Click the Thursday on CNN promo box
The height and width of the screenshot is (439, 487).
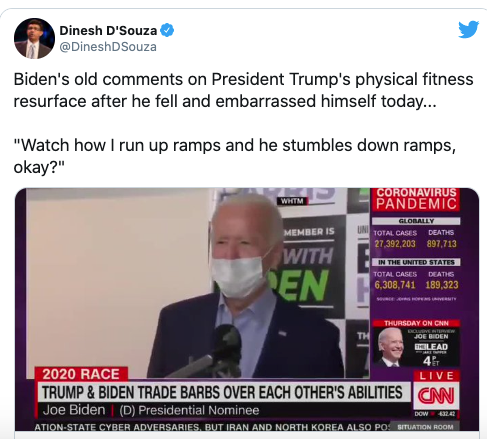(x=416, y=343)
